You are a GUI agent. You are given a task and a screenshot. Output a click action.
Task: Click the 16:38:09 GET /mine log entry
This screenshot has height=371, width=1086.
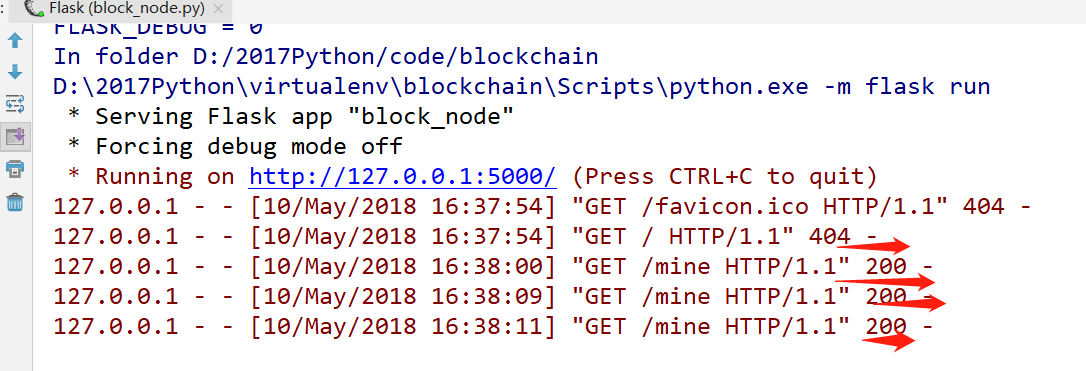coord(493,296)
